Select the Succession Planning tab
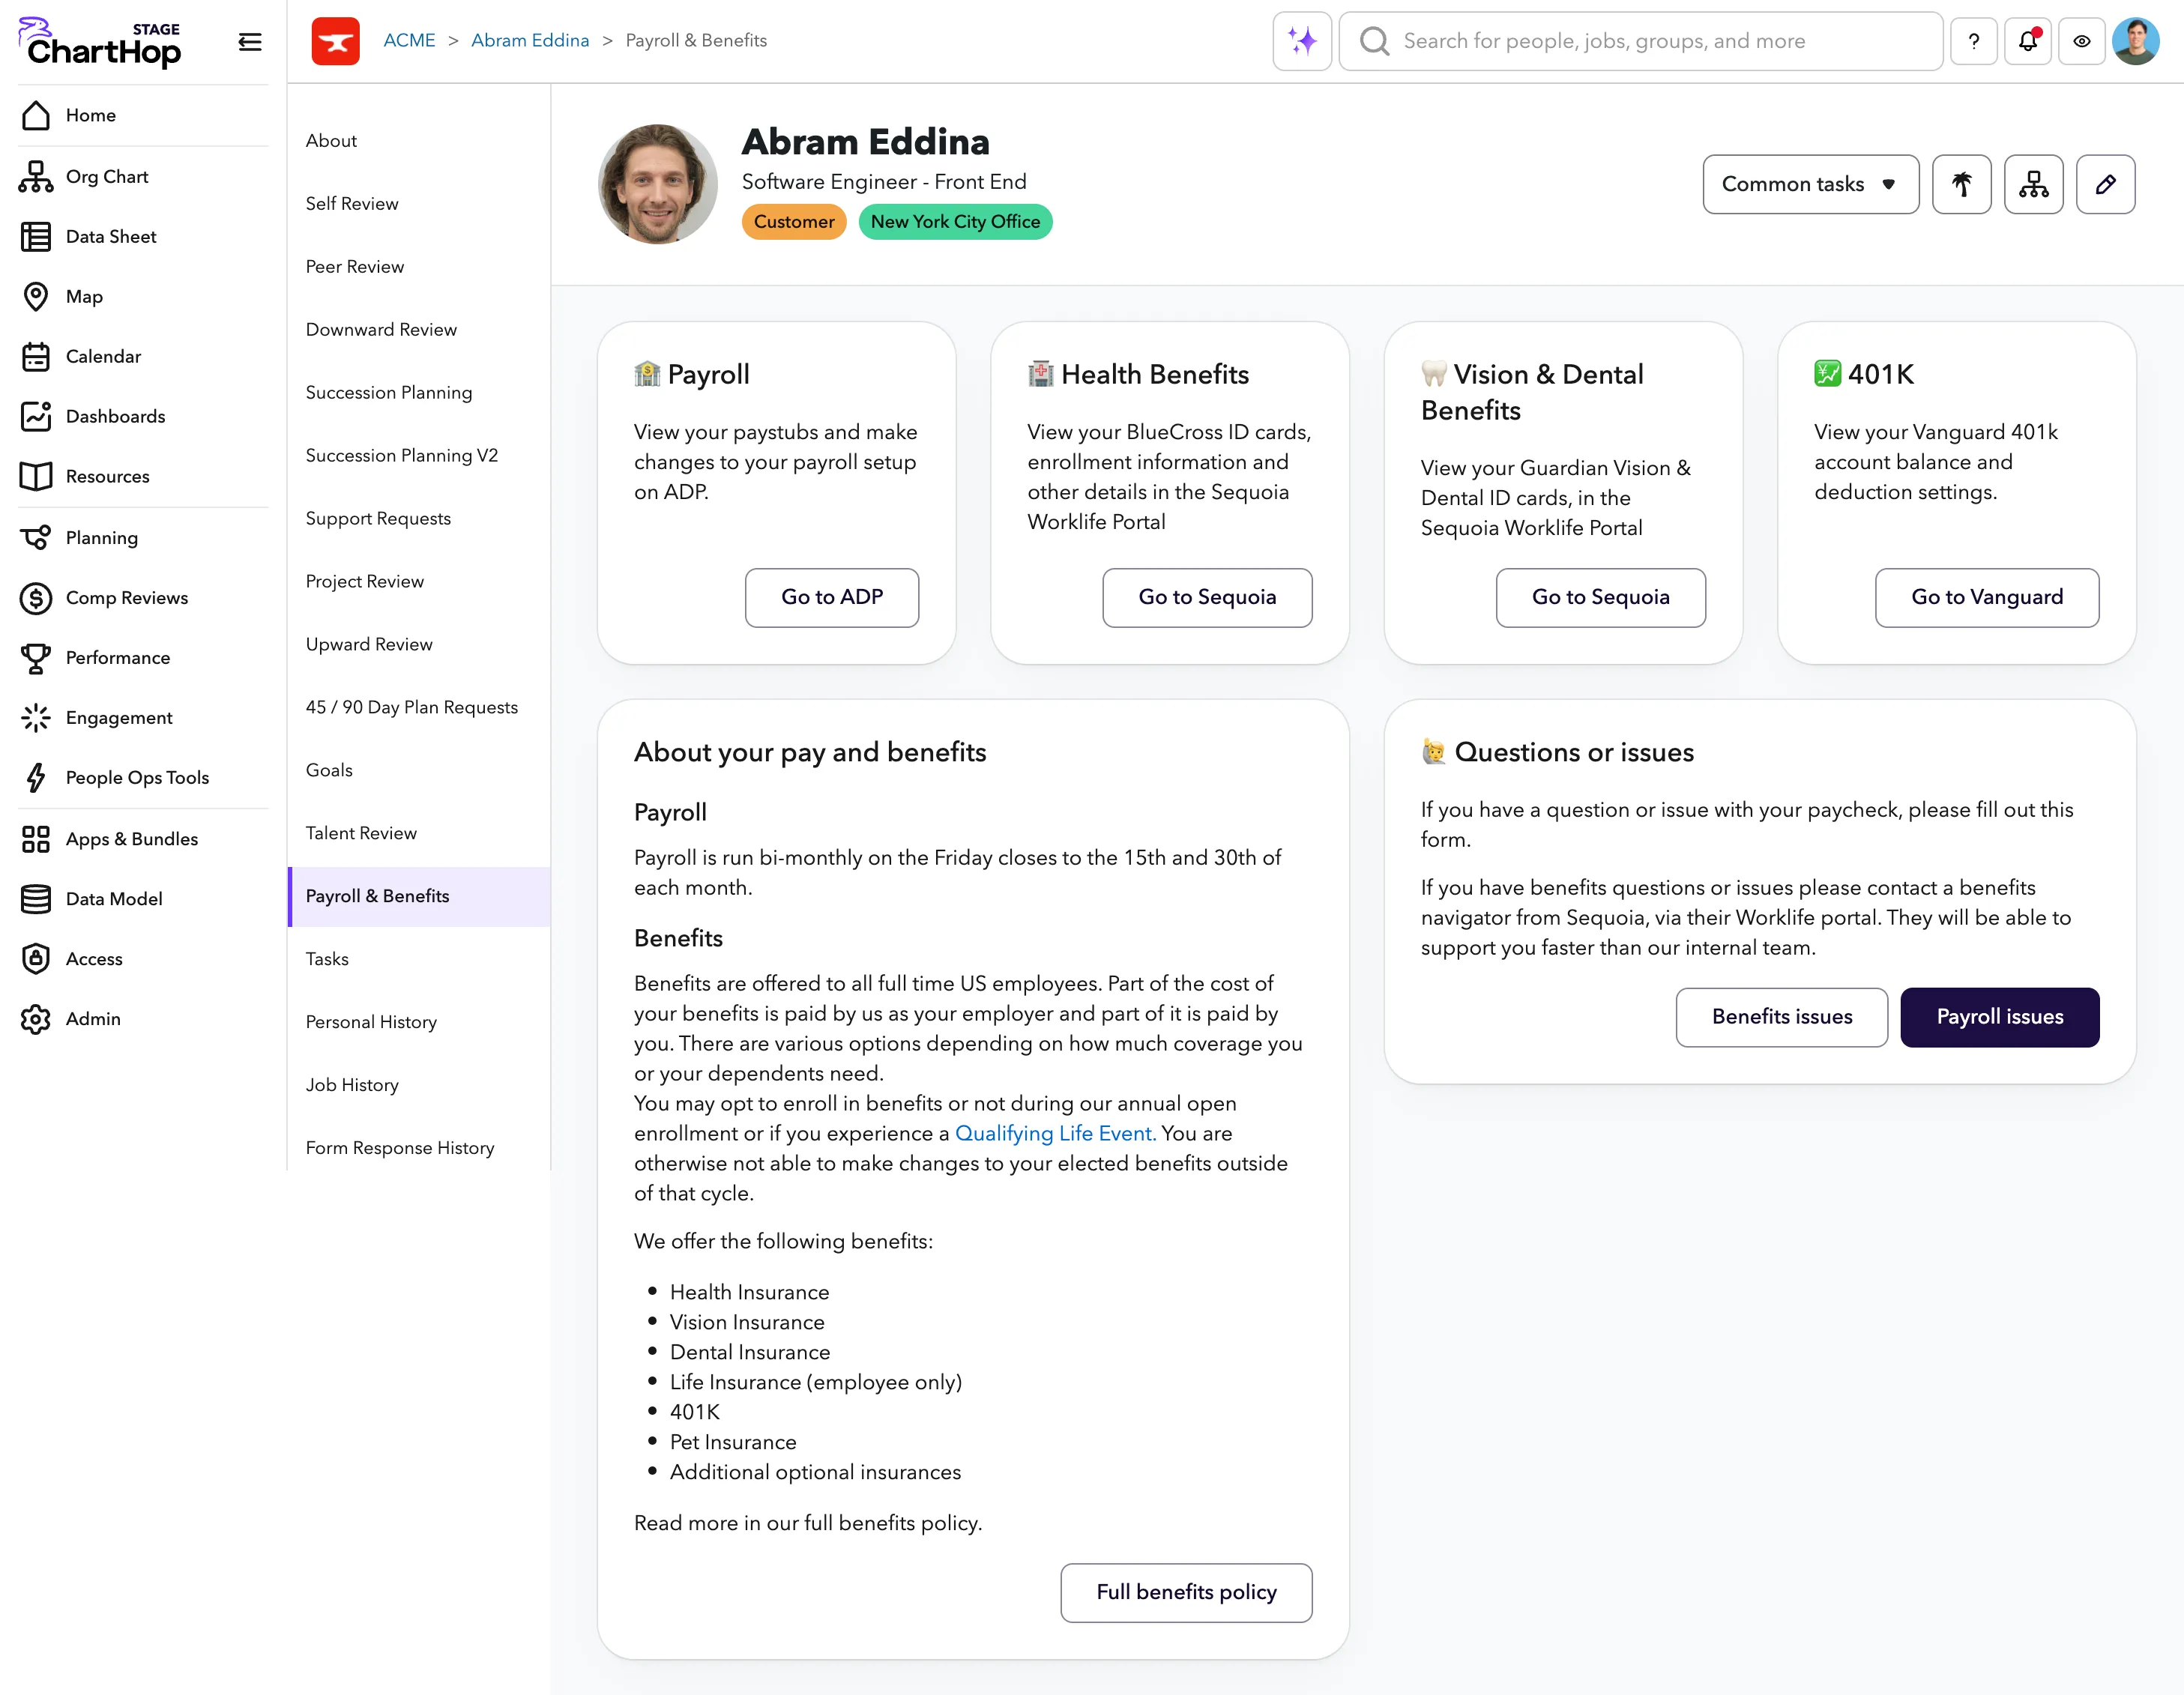 coord(419,393)
